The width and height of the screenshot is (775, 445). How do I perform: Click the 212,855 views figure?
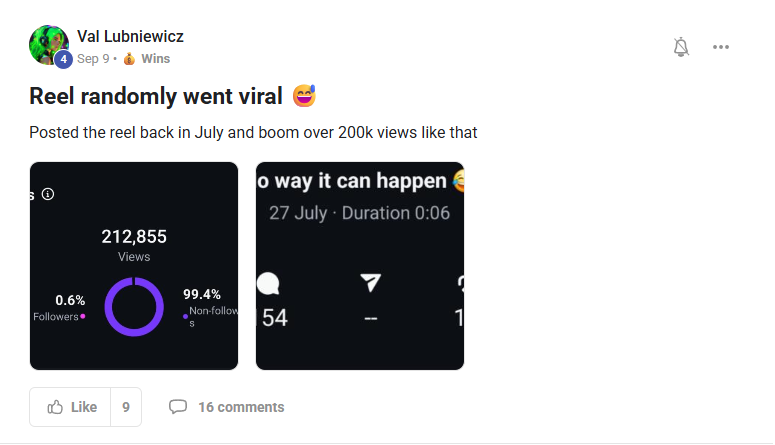pyautogui.click(x=134, y=237)
